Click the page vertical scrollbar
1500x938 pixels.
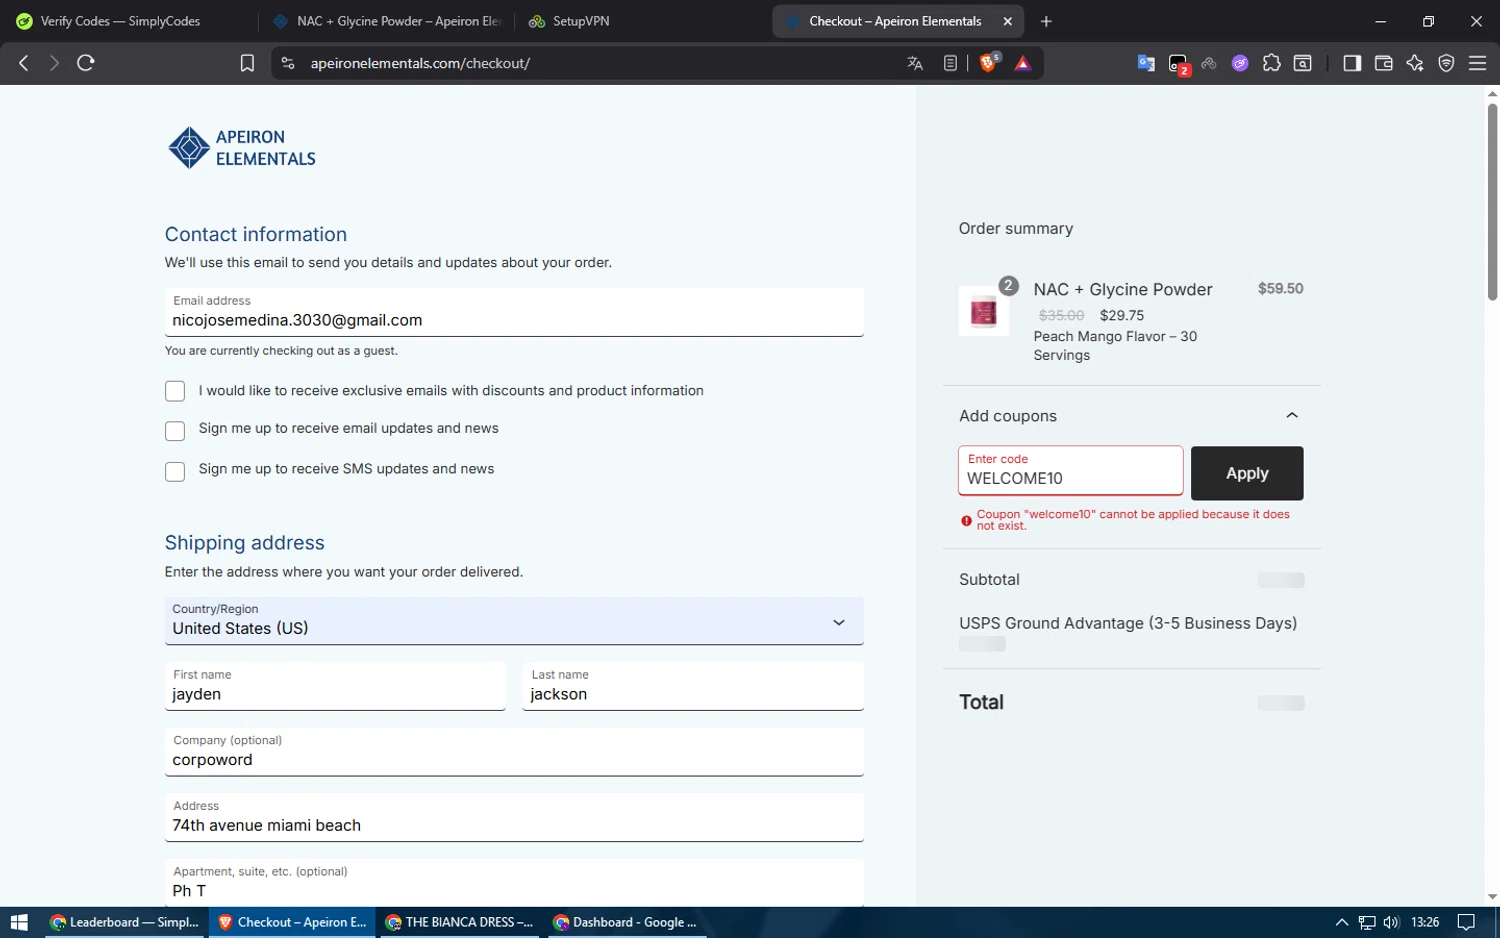[x=1492, y=201]
